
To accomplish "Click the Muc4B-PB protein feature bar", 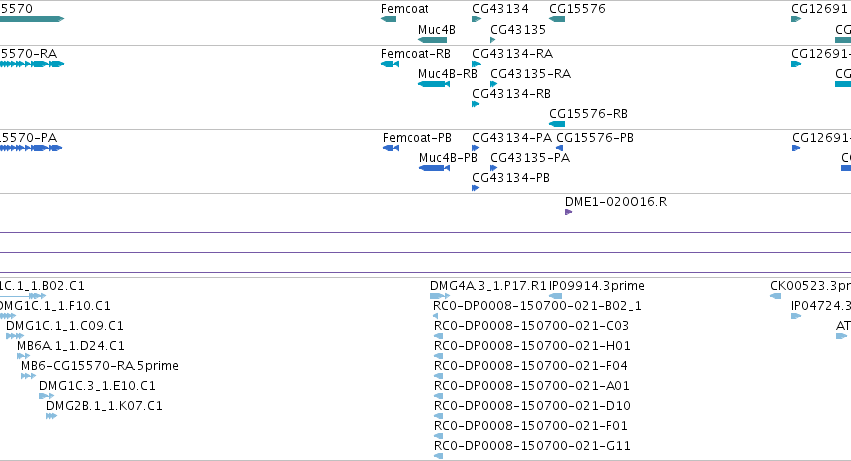I will pyautogui.click(x=434, y=168).
